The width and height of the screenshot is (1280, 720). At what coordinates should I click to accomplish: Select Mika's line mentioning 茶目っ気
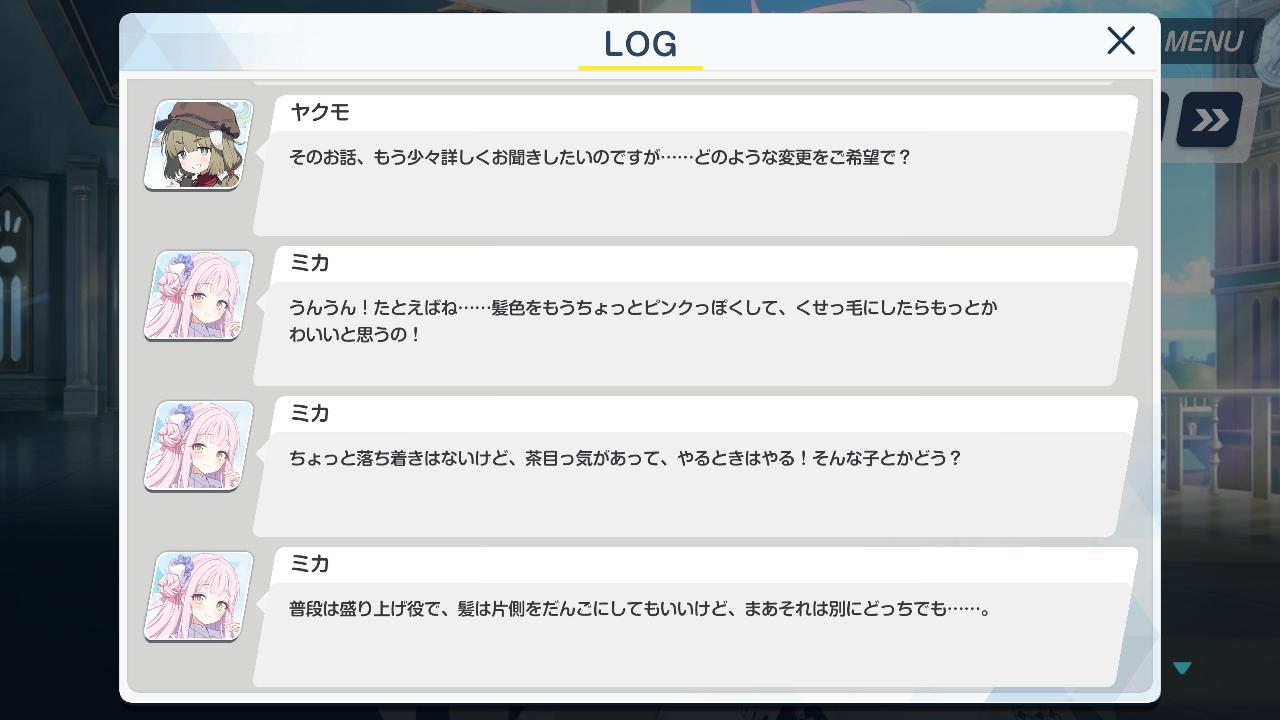[x=625, y=458]
